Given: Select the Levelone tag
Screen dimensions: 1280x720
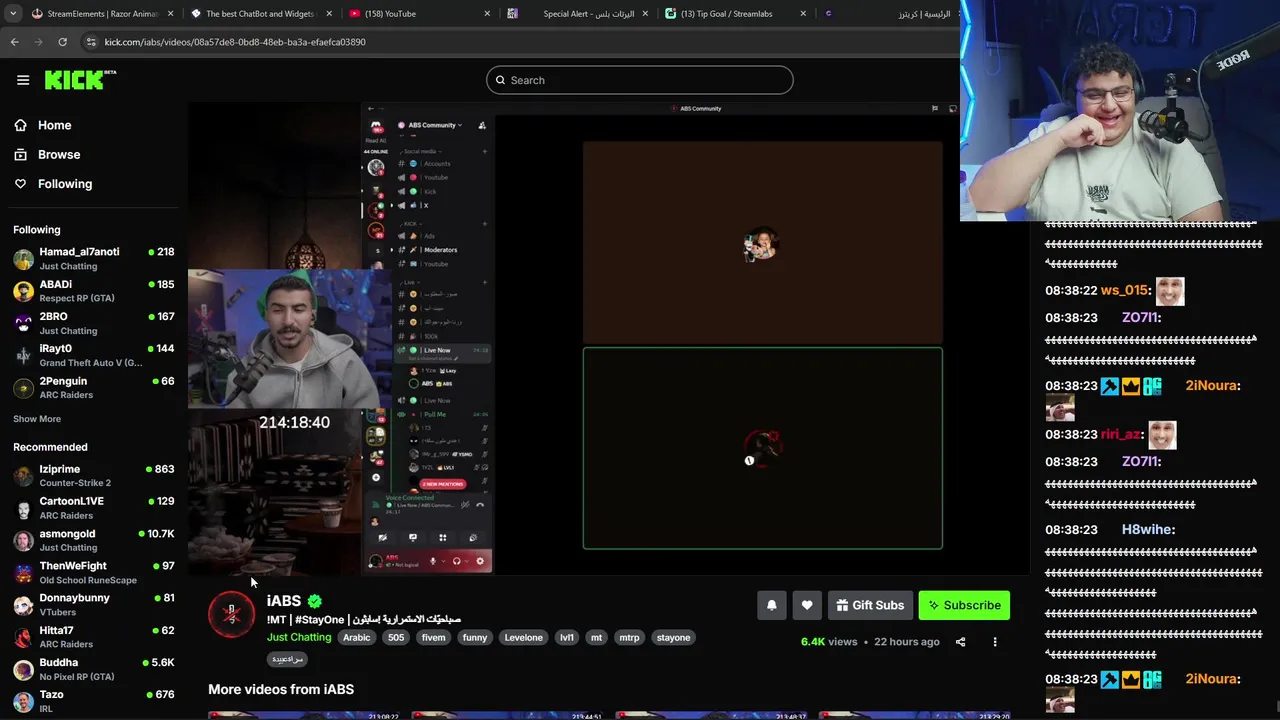Looking at the screenshot, I should pyautogui.click(x=523, y=637).
